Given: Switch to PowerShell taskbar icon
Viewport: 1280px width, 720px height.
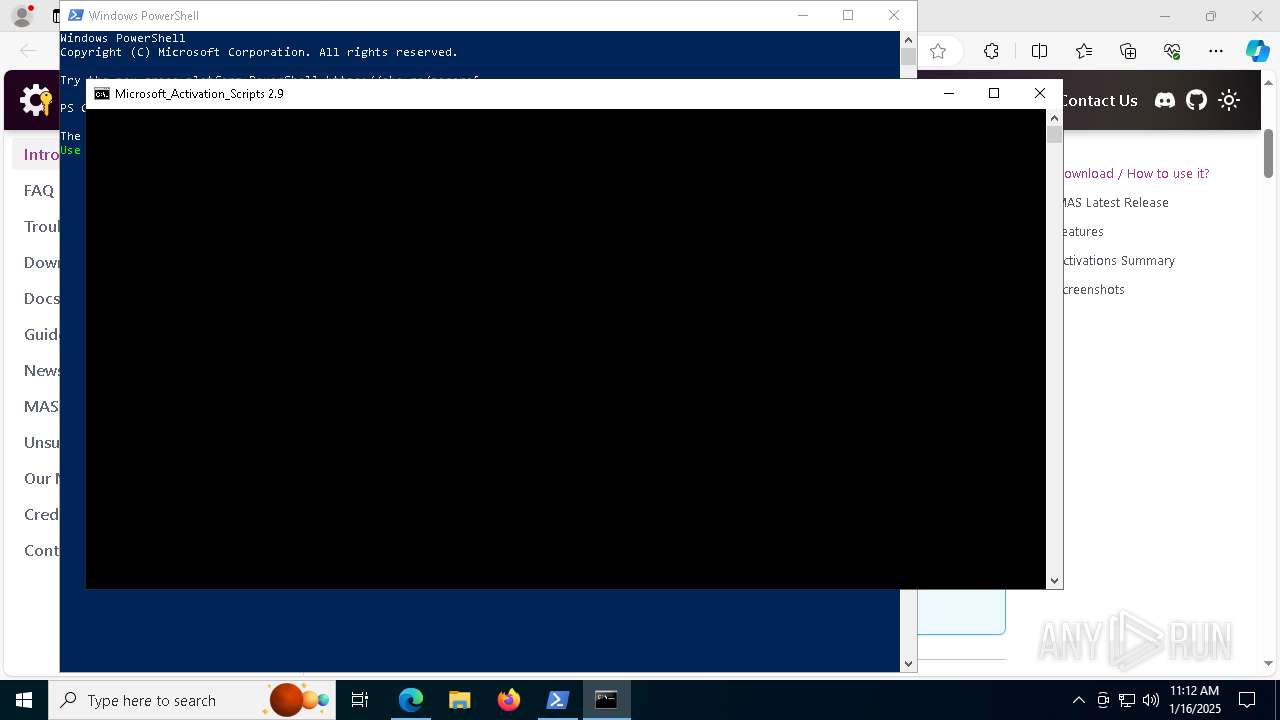Looking at the screenshot, I should [558, 700].
